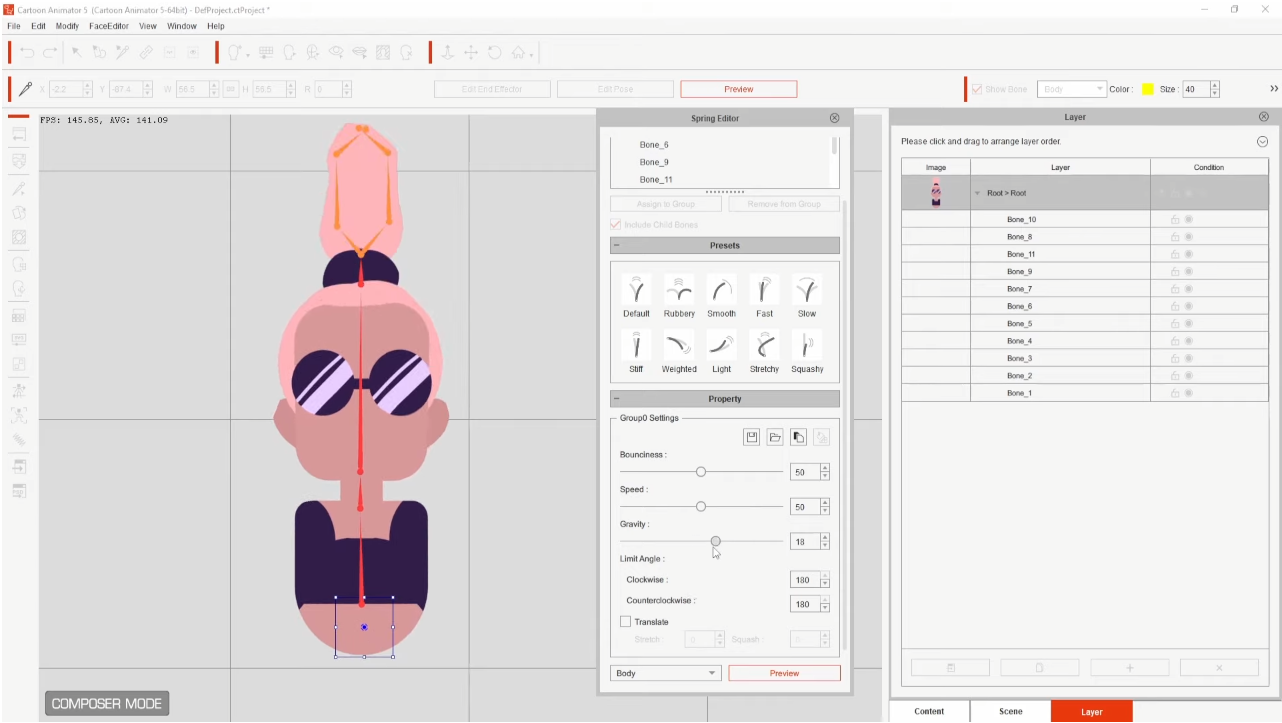Open Body dropdown beside Show Bone

[x=1072, y=89]
